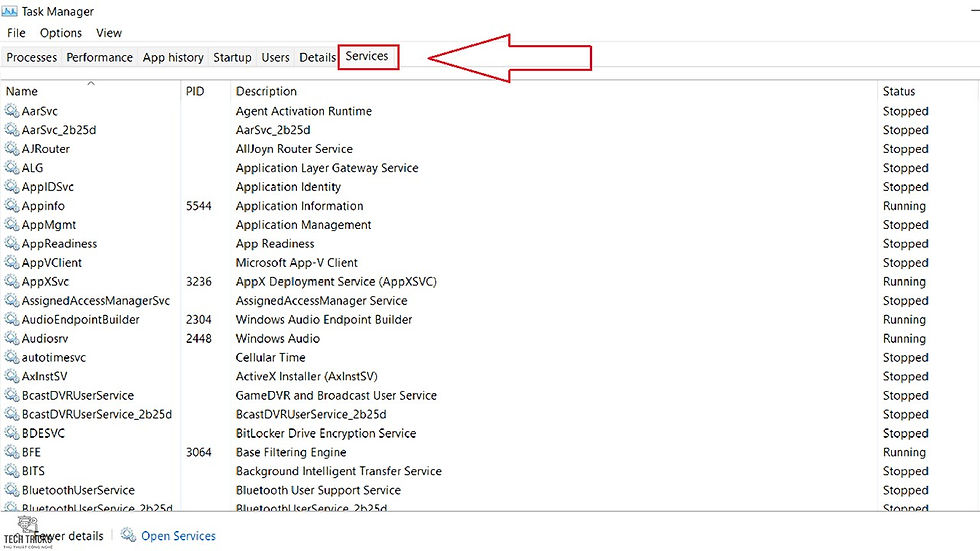Select the AarSvc service name
This screenshot has width=980, height=551.
click(39, 111)
